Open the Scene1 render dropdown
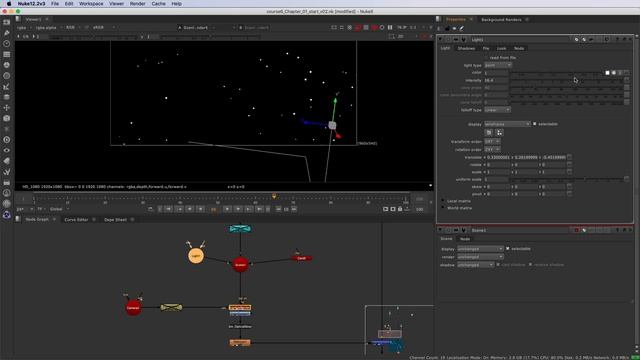640x360 pixels. pyautogui.click(x=480, y=257)
